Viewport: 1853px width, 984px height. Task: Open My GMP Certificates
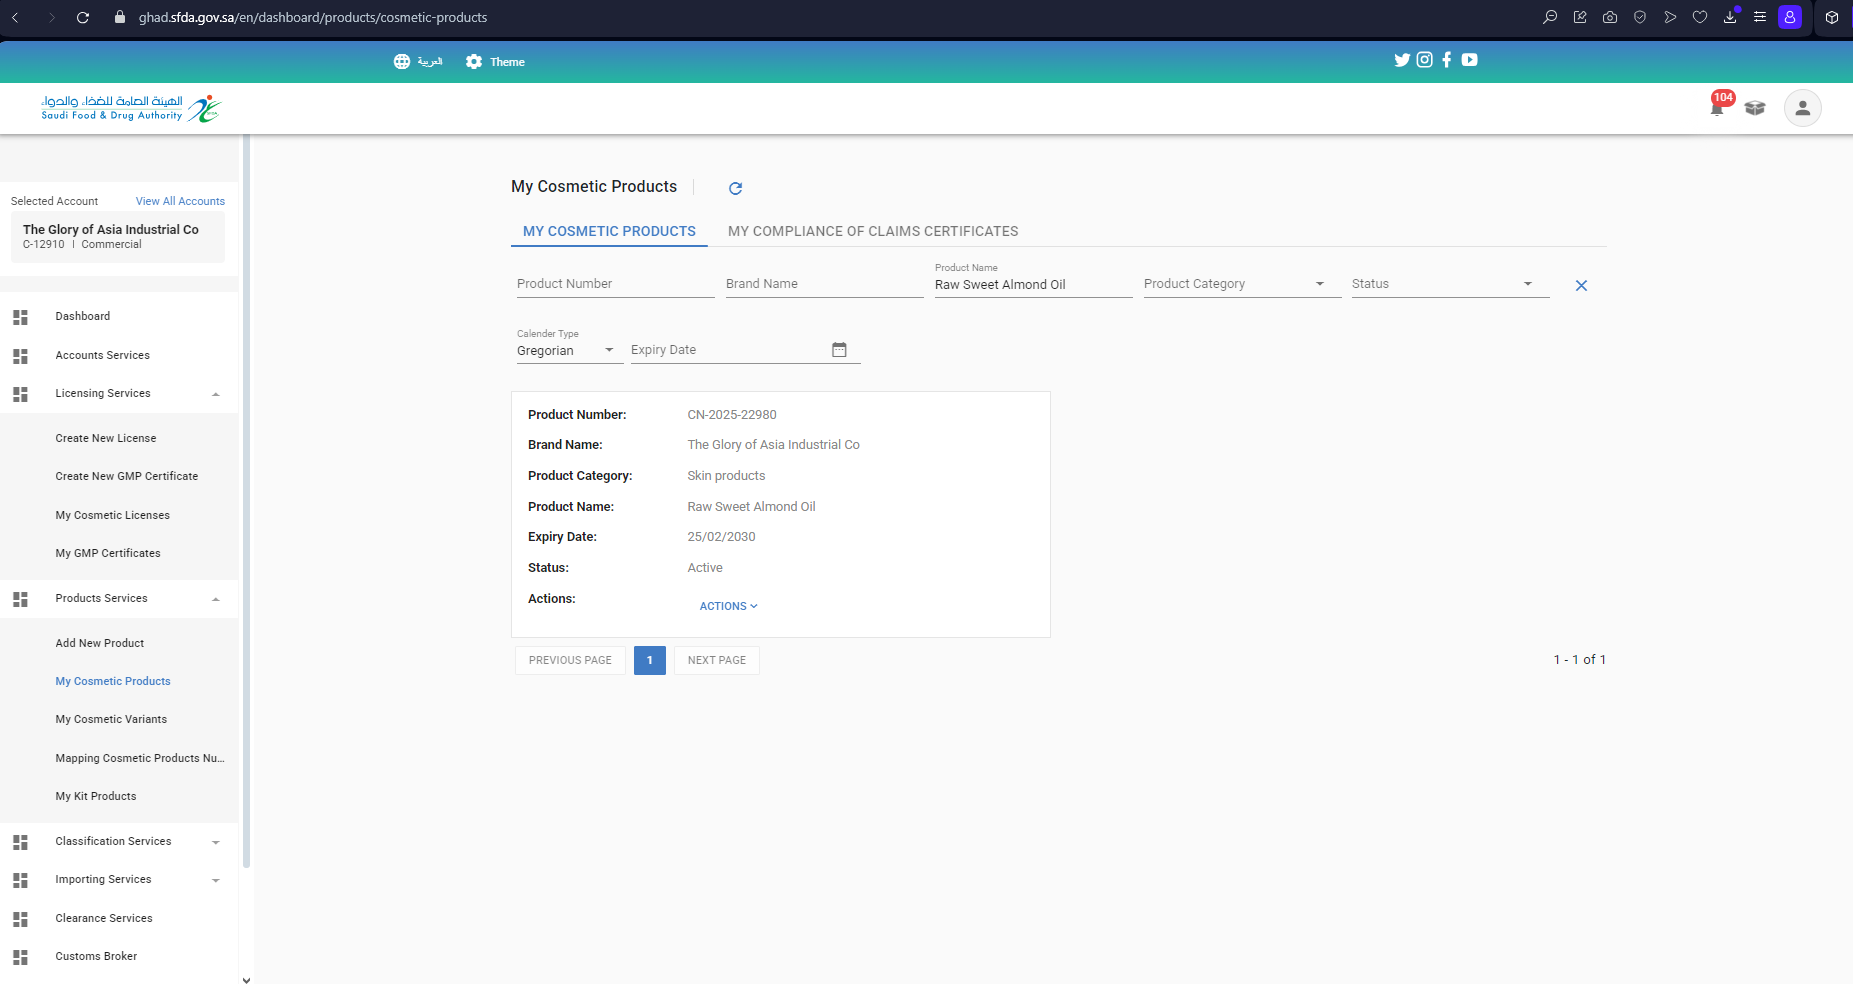click(108, 554)
